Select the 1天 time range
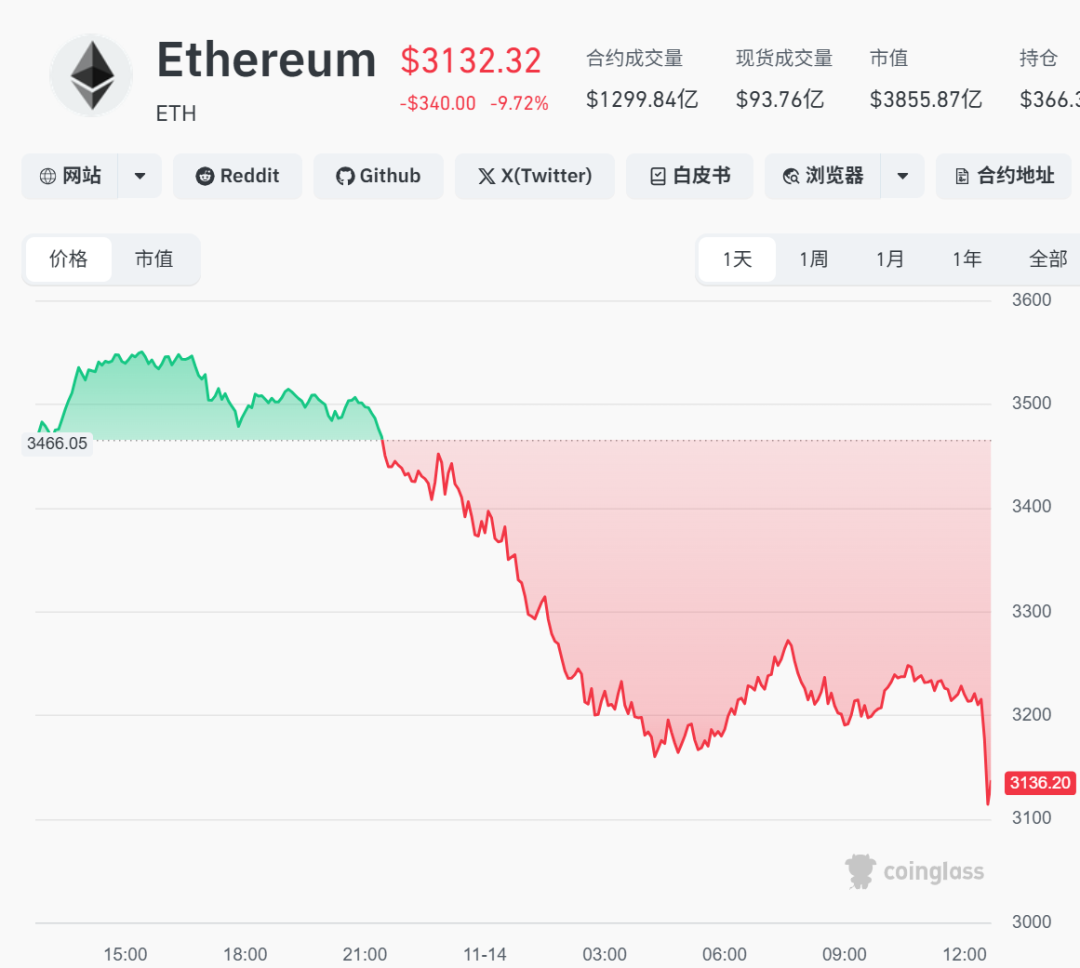The image size is (1080, 968). 737,260
